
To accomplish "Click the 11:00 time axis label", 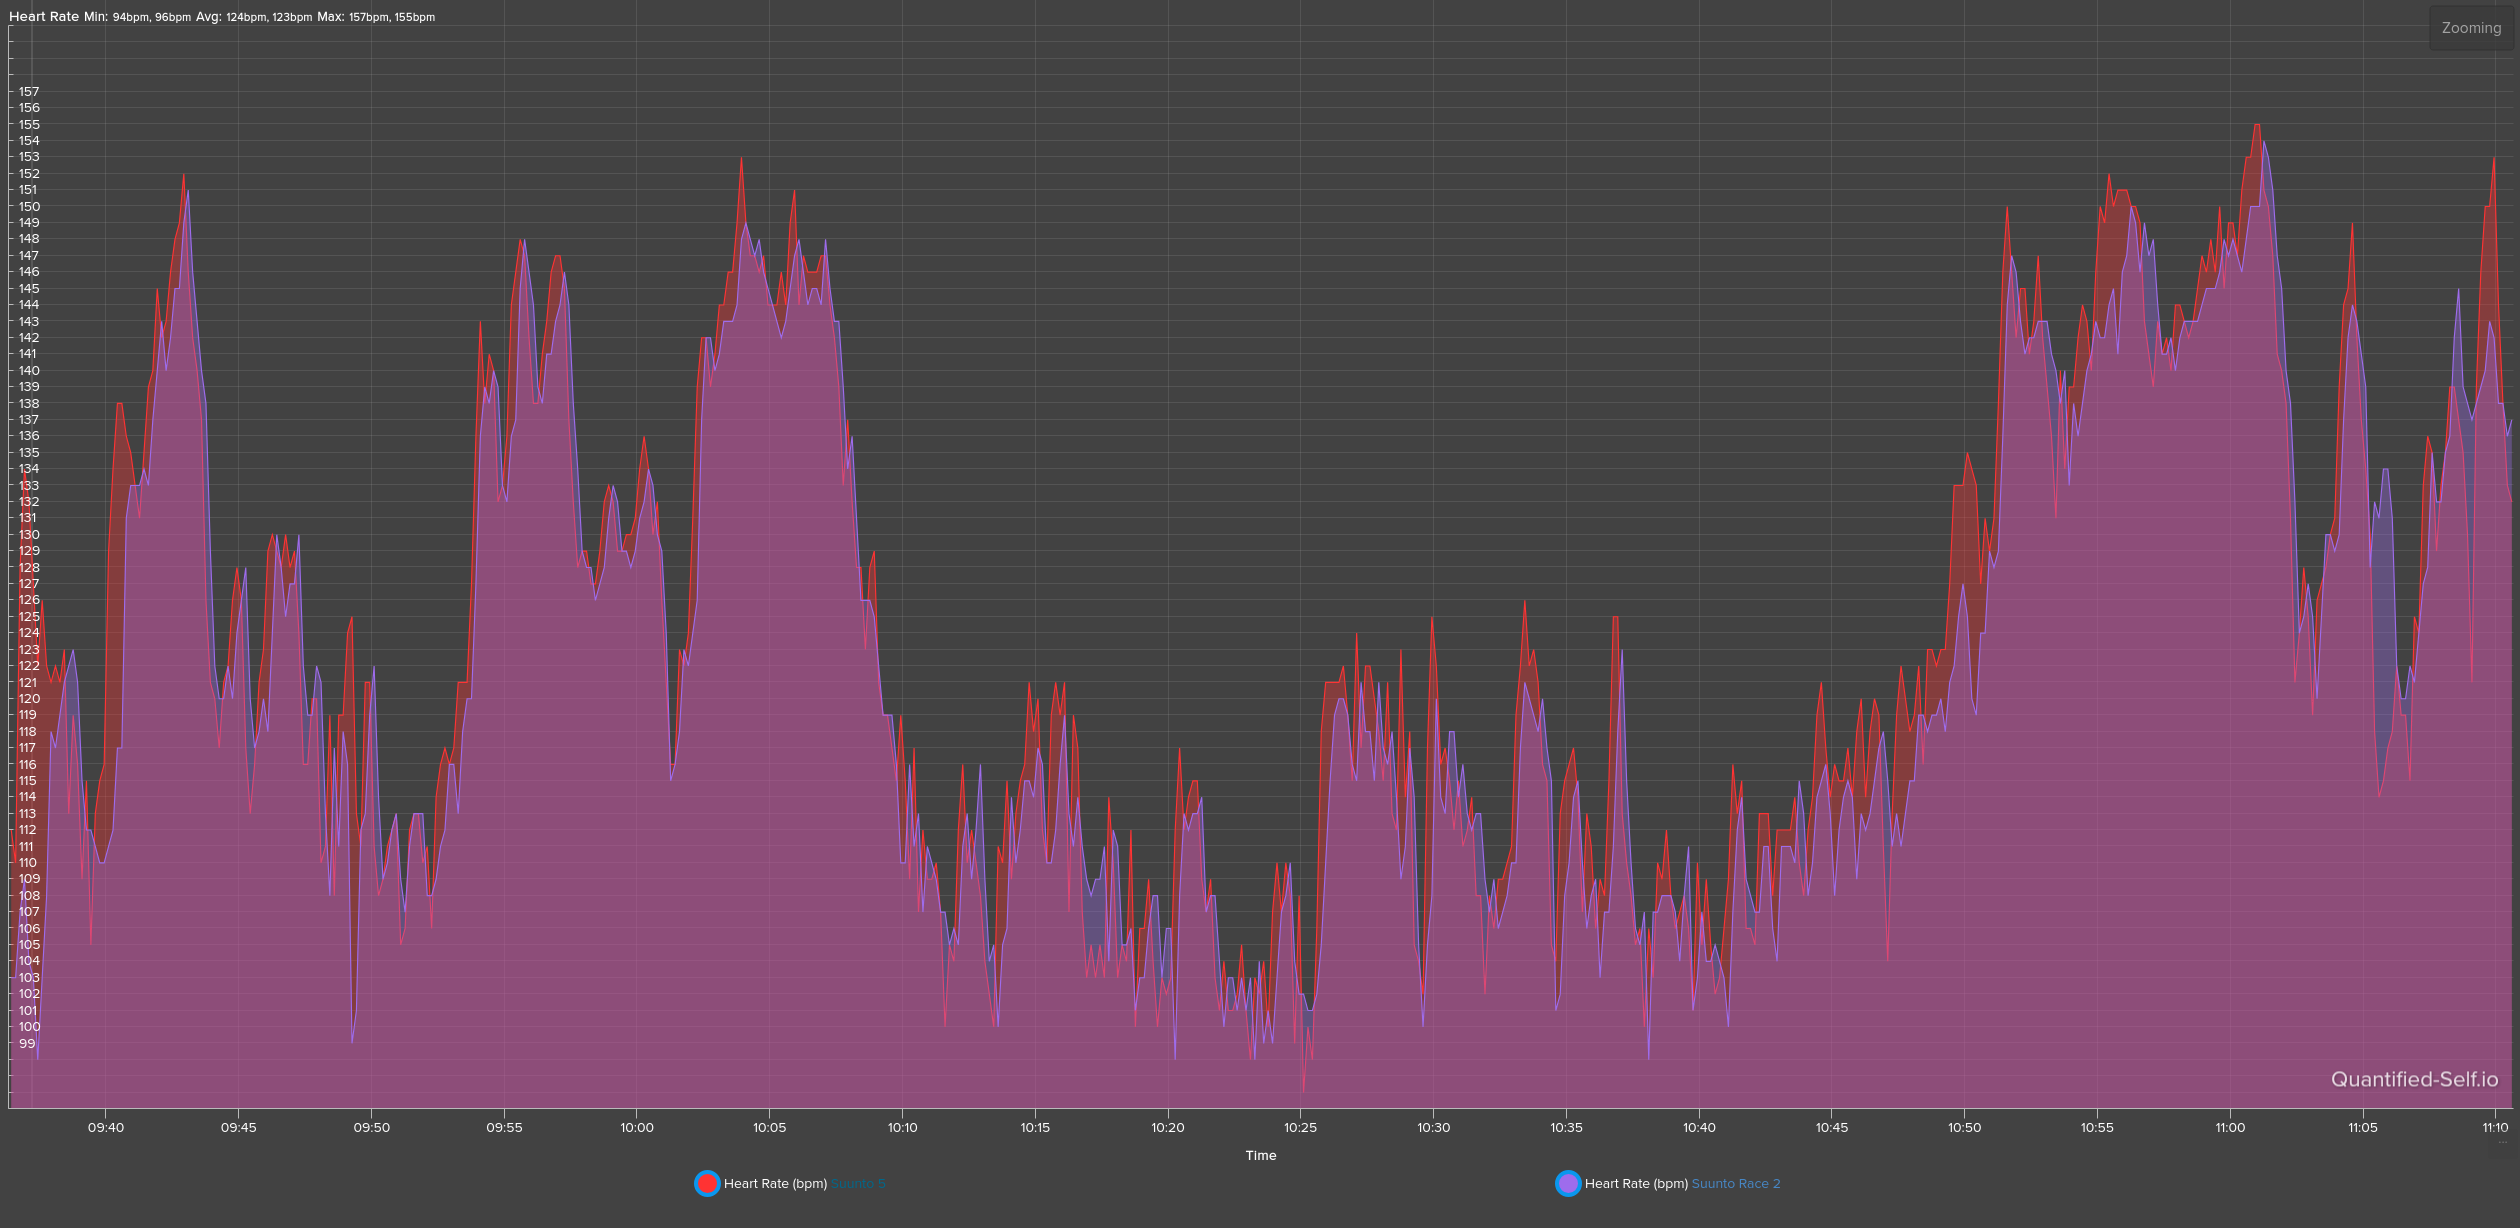I will (x=2230, y=1127).
